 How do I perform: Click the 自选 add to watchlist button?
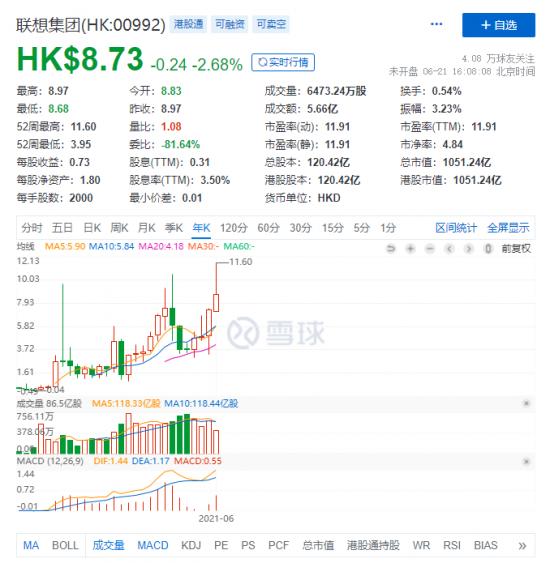coord(499,25)
